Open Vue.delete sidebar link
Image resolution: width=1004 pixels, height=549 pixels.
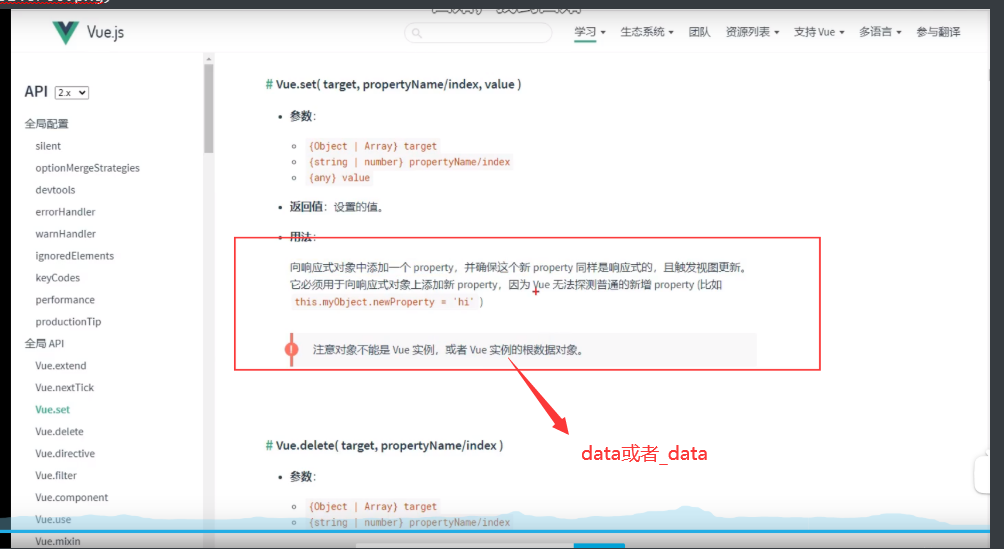(x=59, y=431)
